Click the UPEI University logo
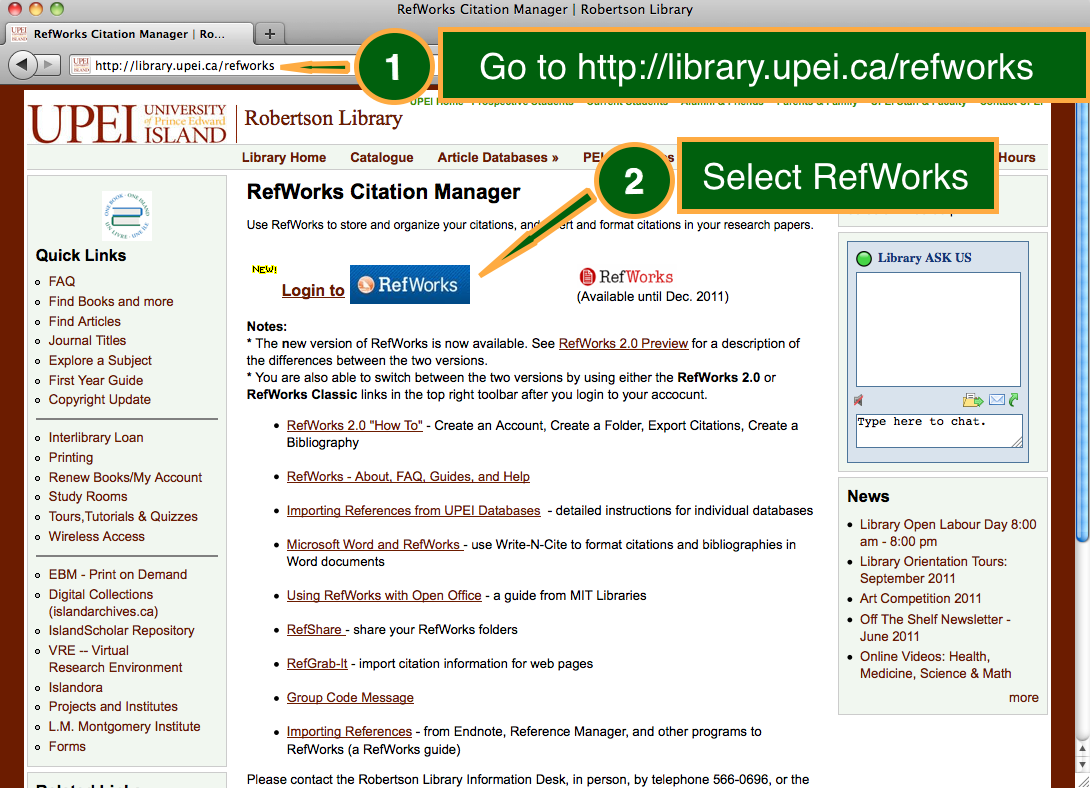 (x=128, y=124)
